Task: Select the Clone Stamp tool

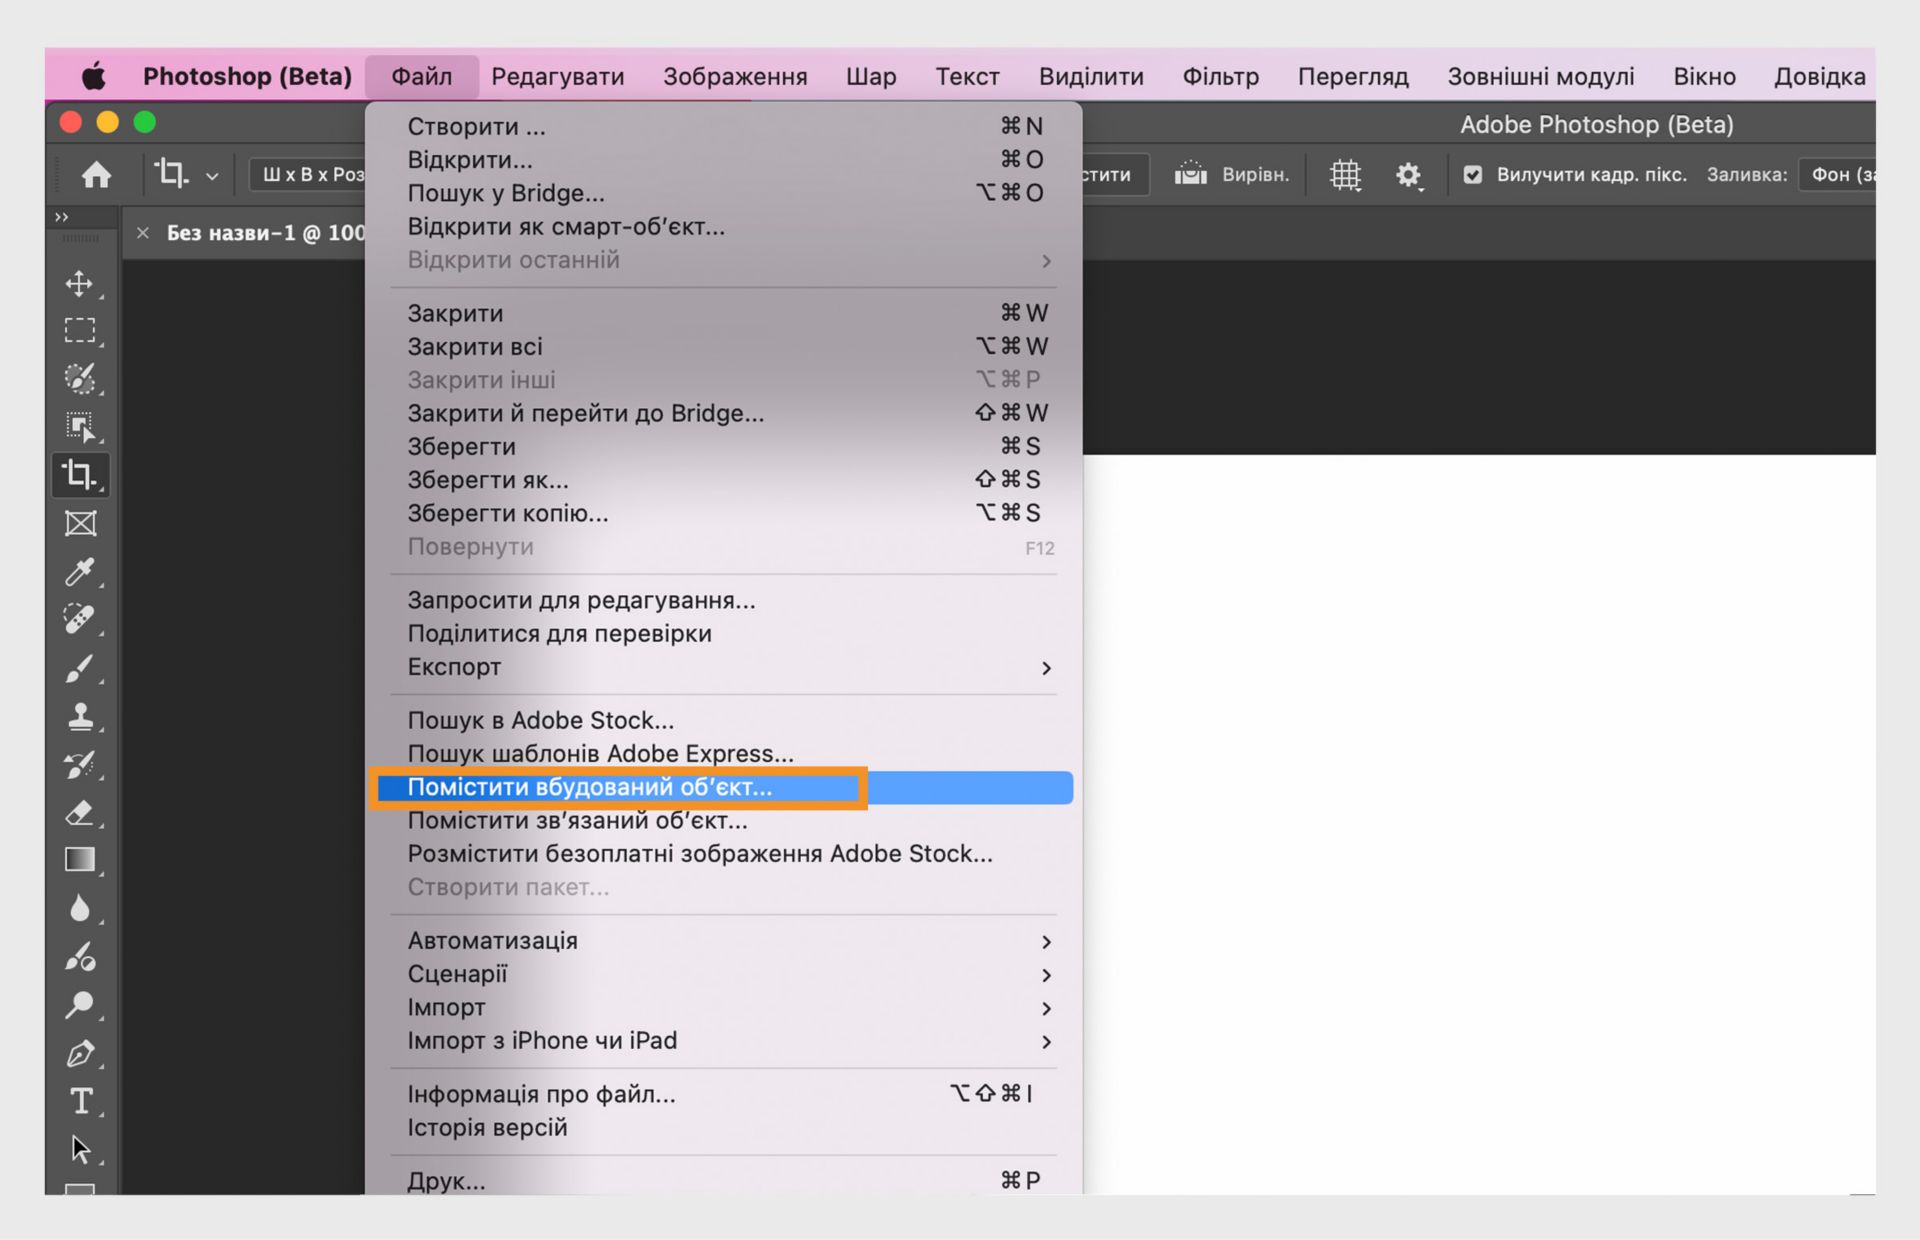Action: pyautogui.click(x=80, y=716)
